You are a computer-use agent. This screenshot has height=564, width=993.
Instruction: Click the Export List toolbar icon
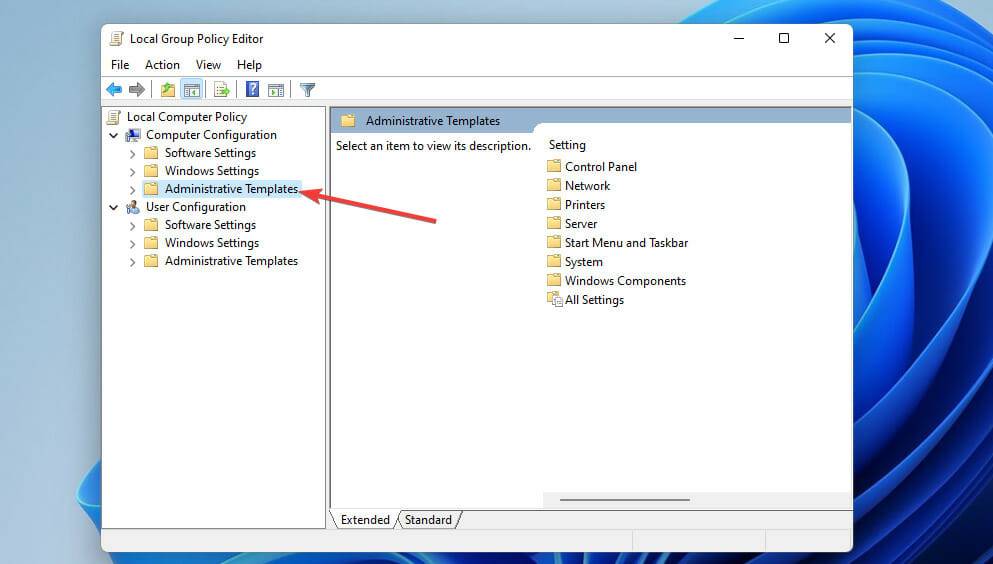coord(222,90)
